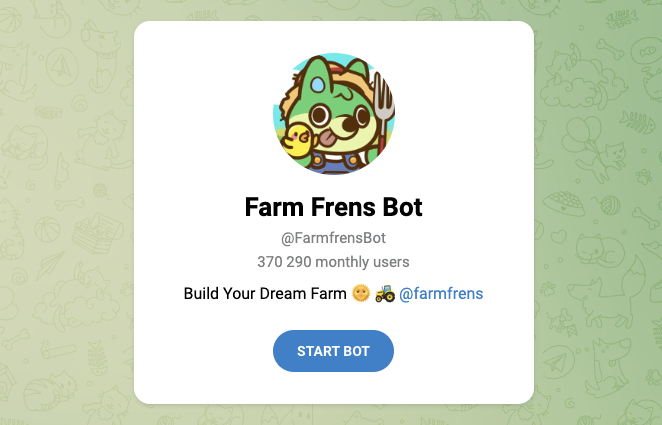Click the Build Your Dream Farm text
The image size is (662, 425).
265,293
